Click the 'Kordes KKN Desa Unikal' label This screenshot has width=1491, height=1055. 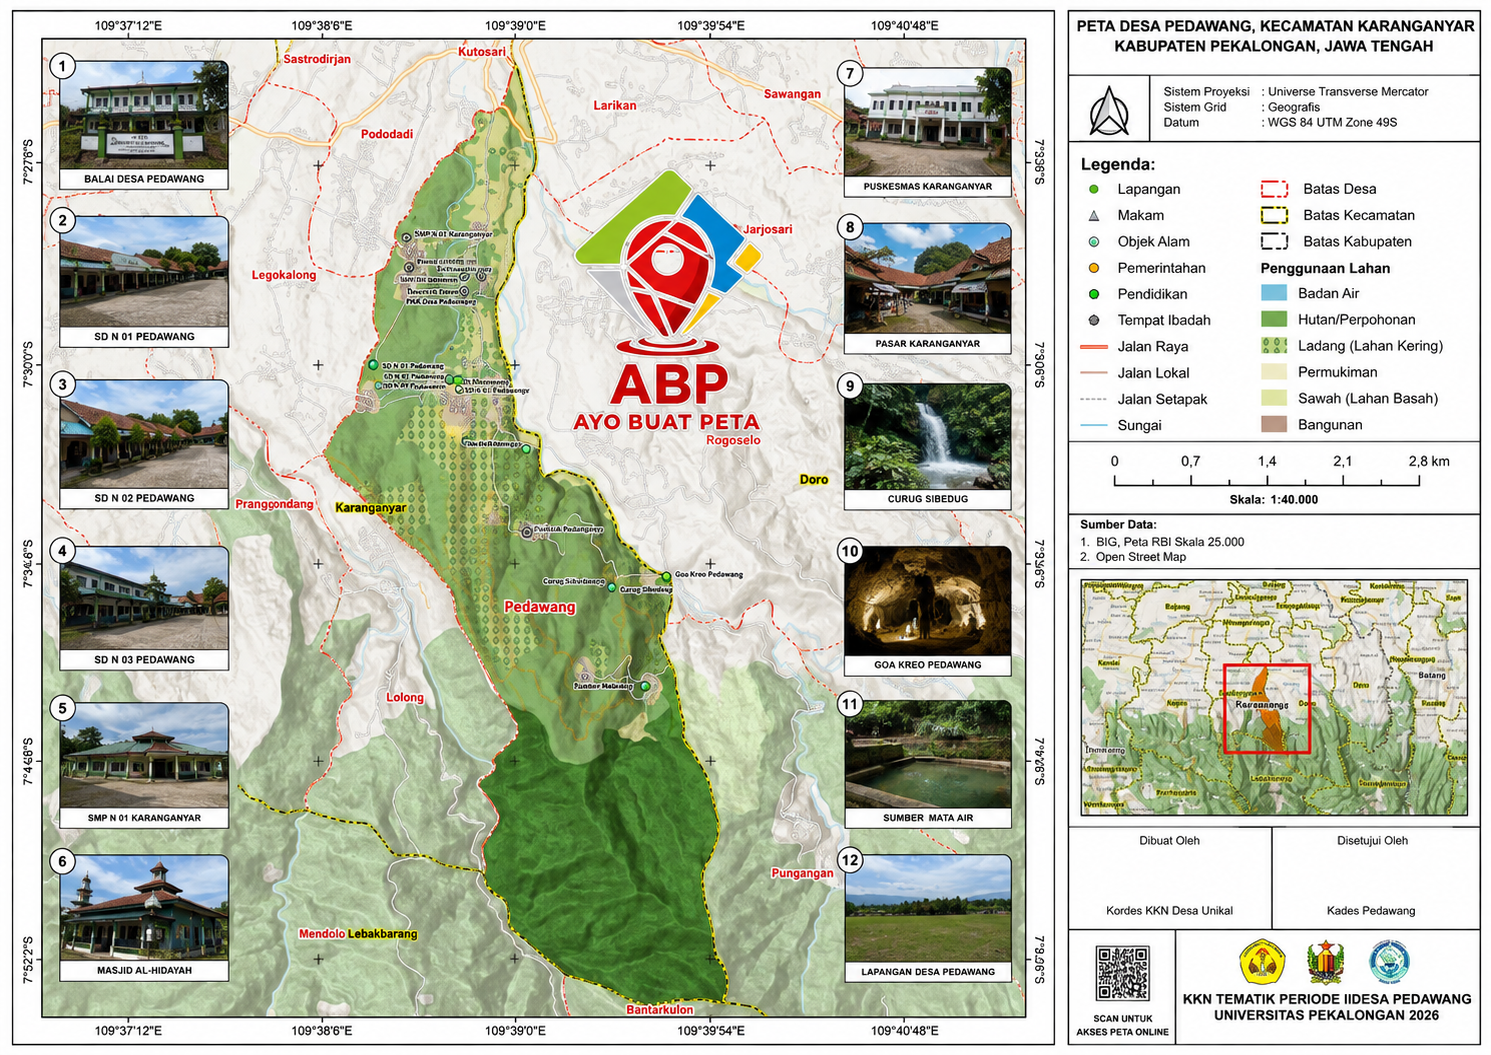[1169, 911]
